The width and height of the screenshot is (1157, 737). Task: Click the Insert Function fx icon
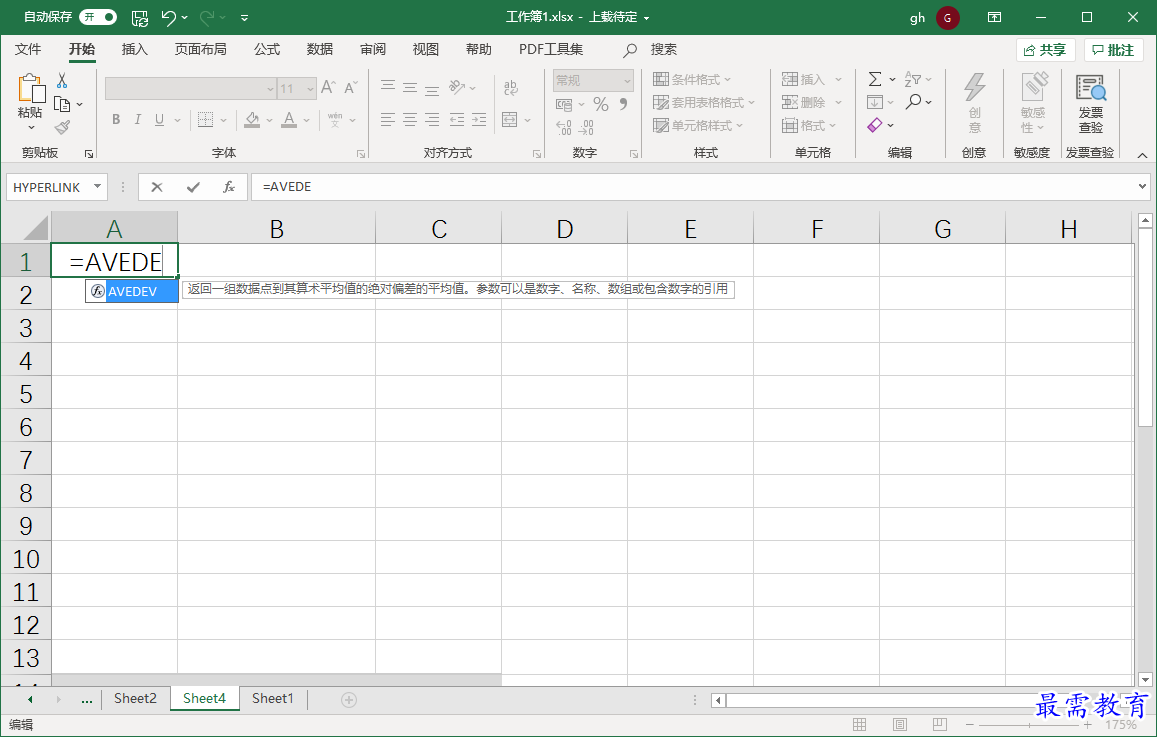point(229,187)
